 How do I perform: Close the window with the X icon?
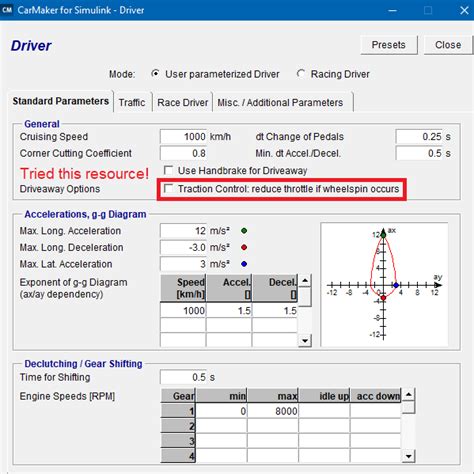(464, 10)
